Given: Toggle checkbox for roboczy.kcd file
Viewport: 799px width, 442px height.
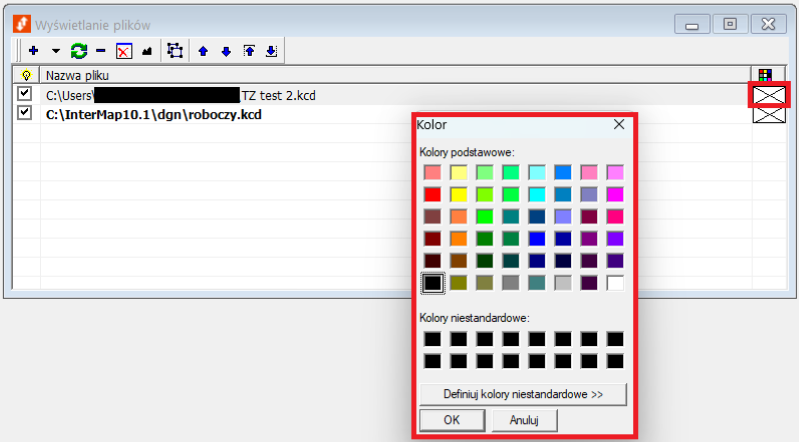Looking at the screenshot, I should [25, 113].
